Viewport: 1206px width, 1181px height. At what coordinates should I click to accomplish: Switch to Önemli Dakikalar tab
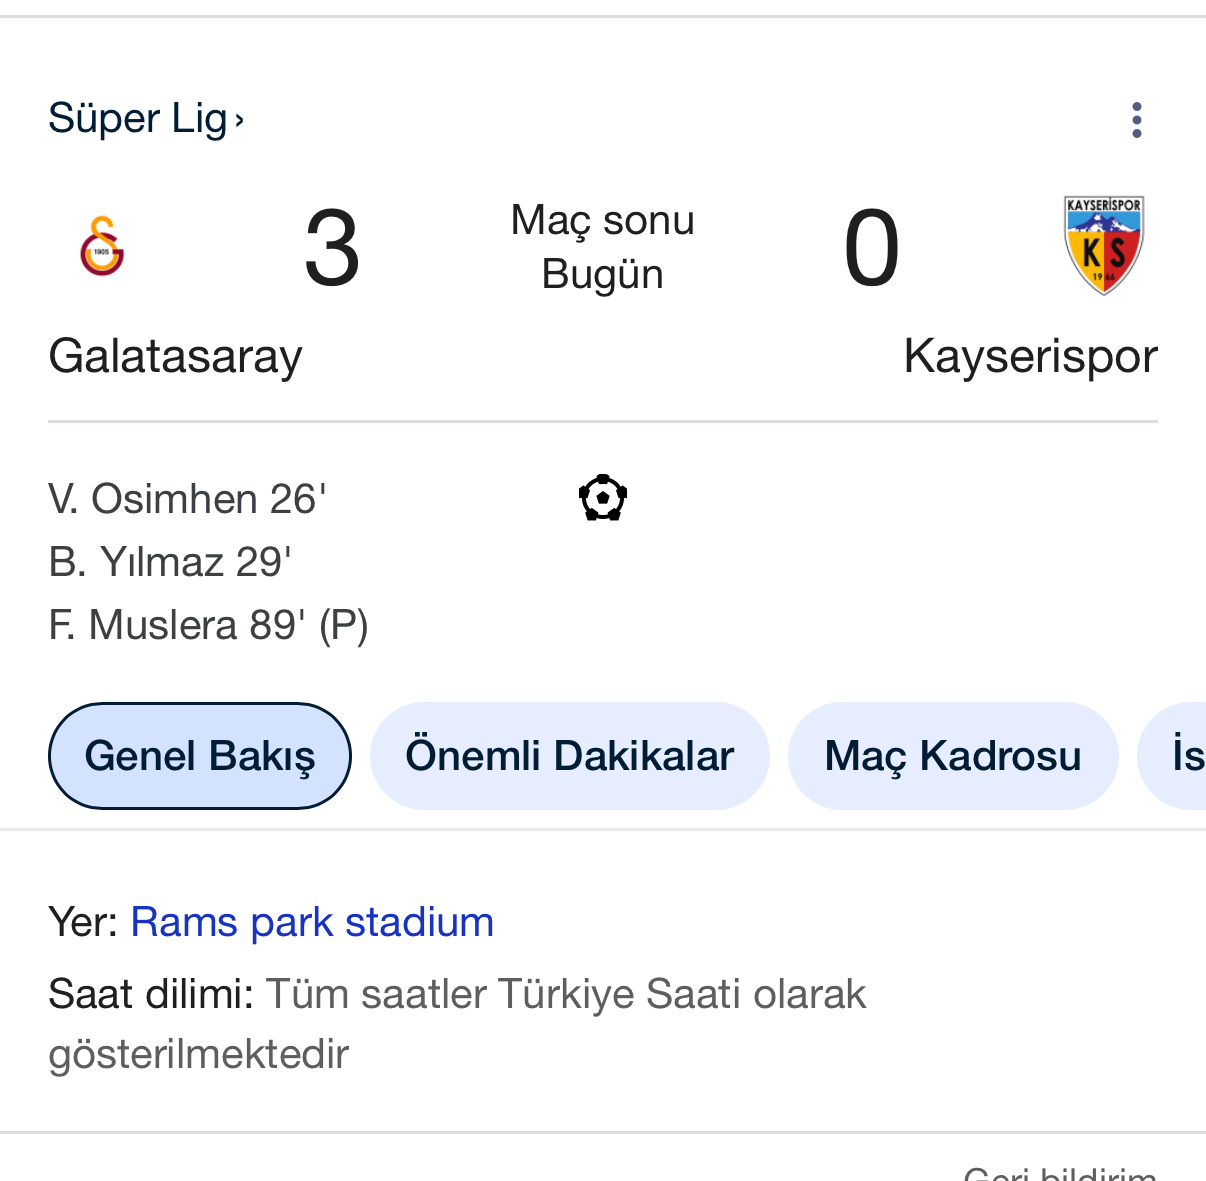(570, 756)
